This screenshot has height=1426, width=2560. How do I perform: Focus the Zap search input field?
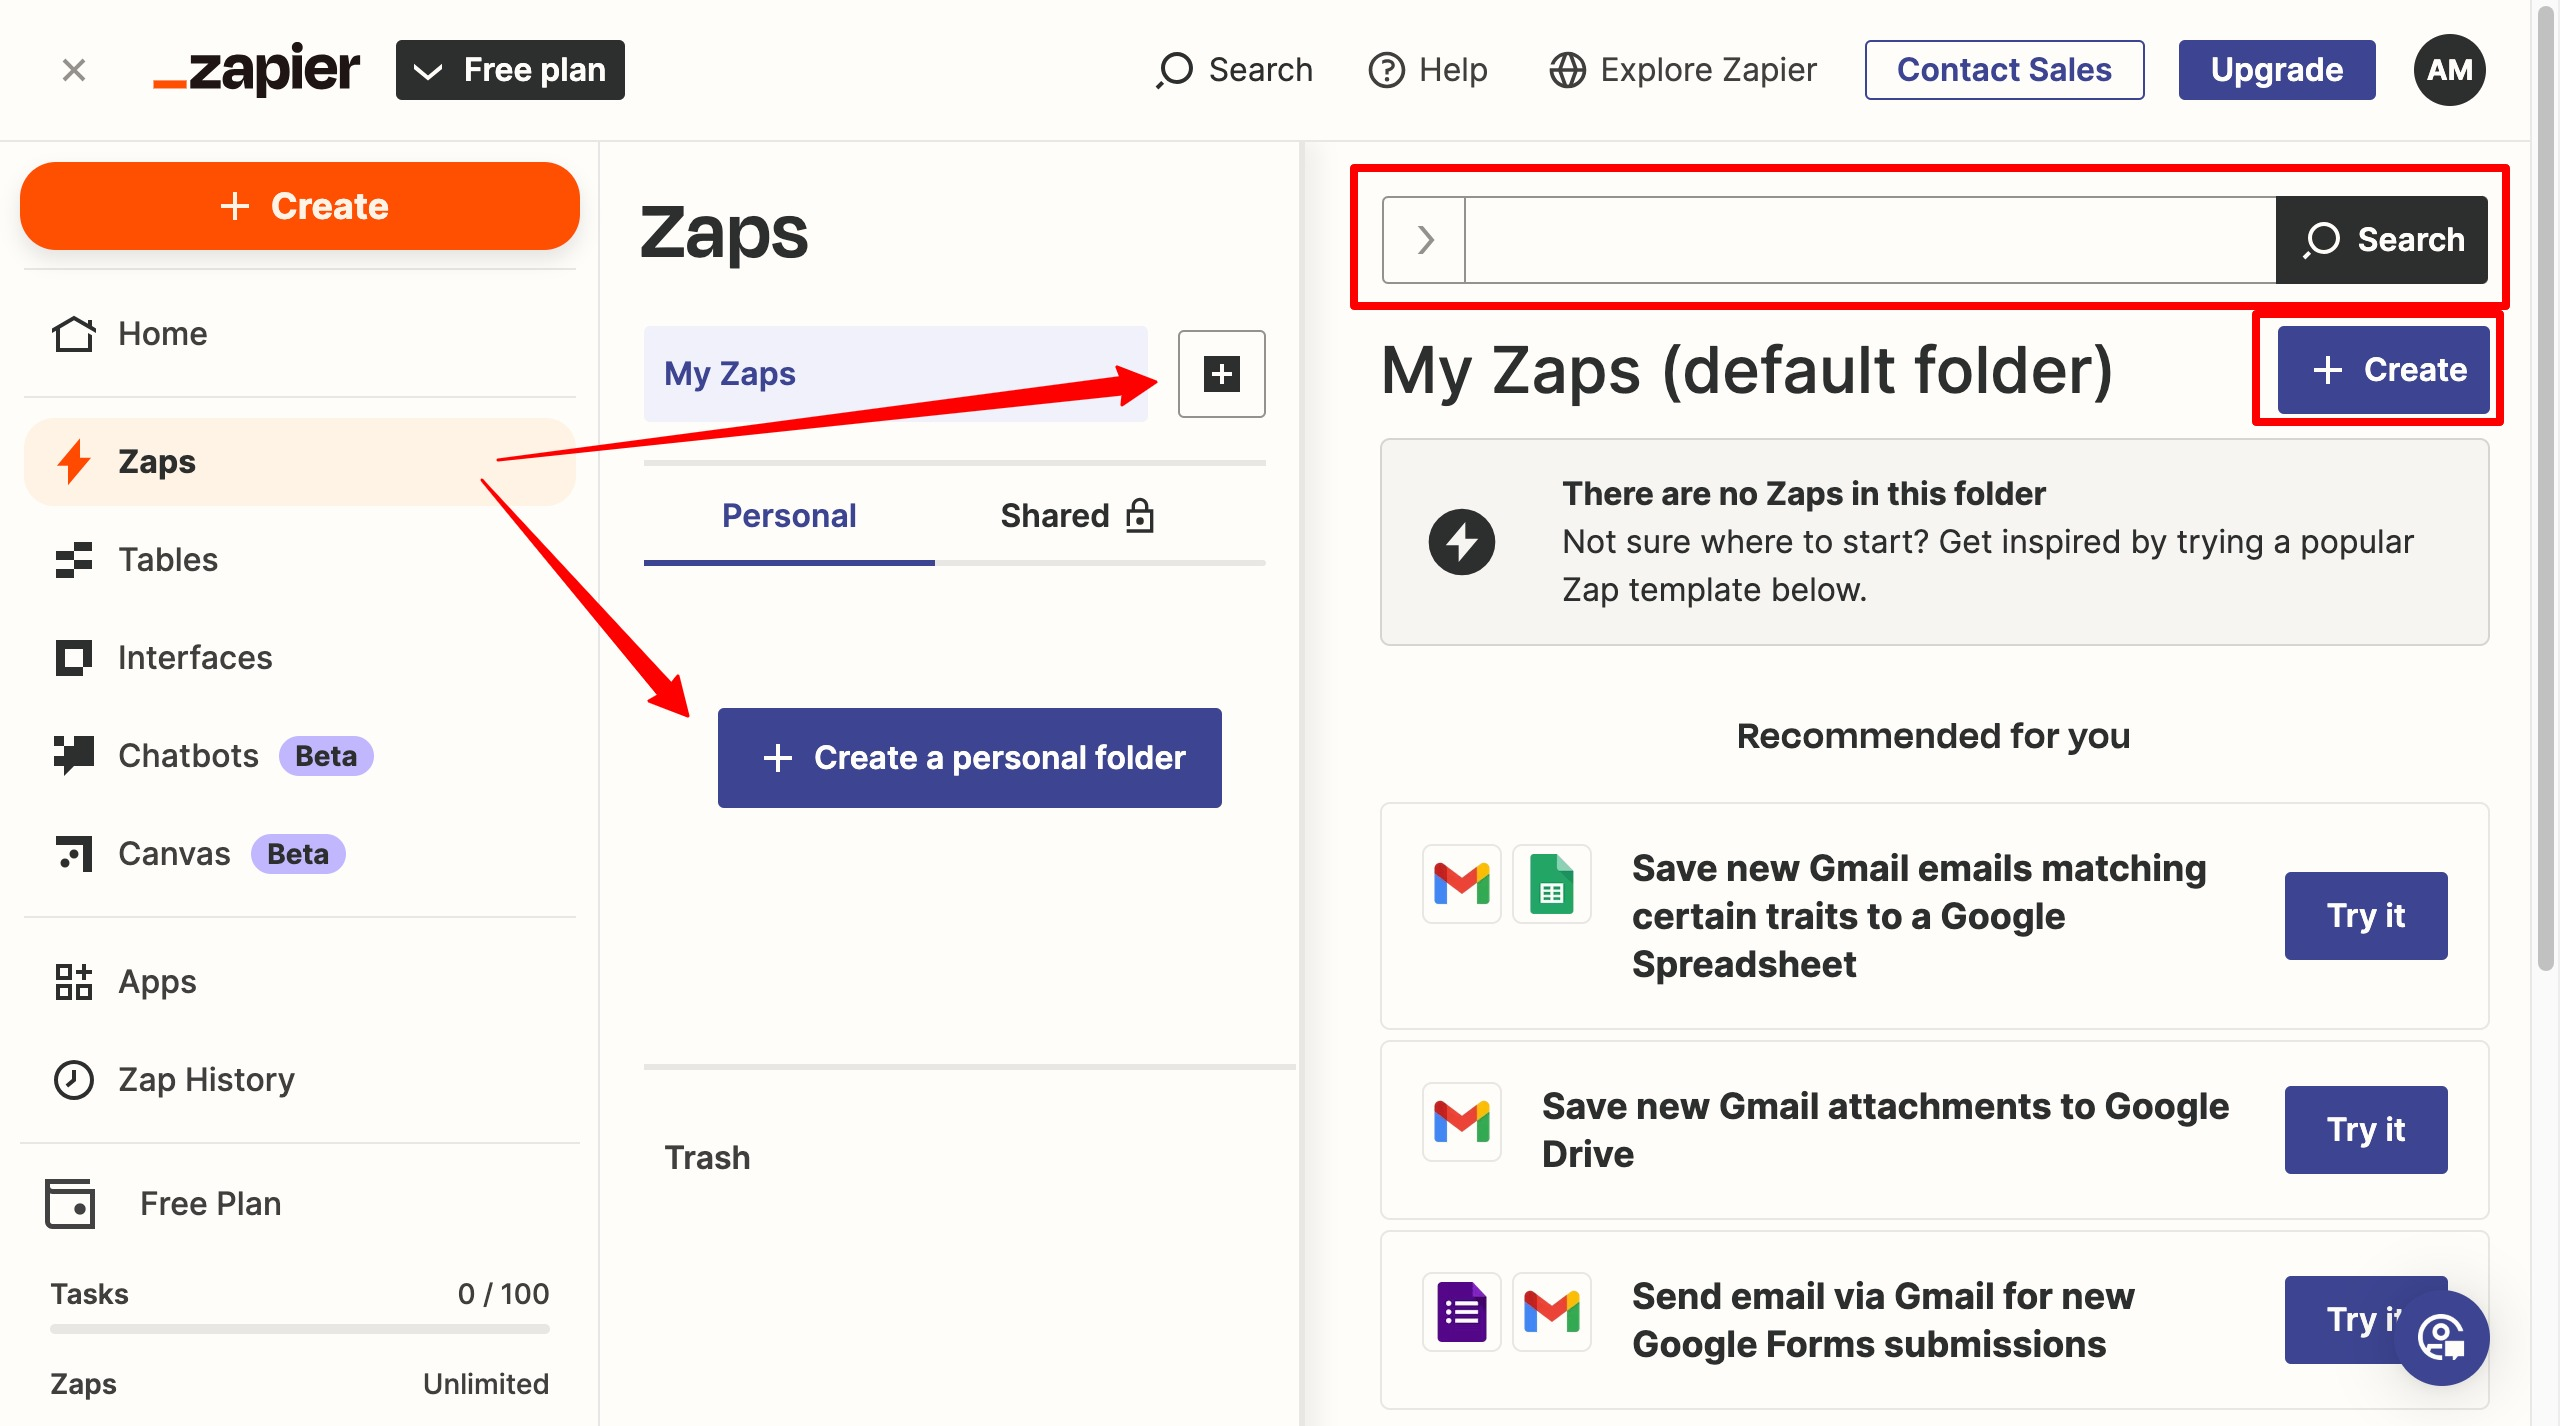pyautogui.click(x=1870, y=240)
